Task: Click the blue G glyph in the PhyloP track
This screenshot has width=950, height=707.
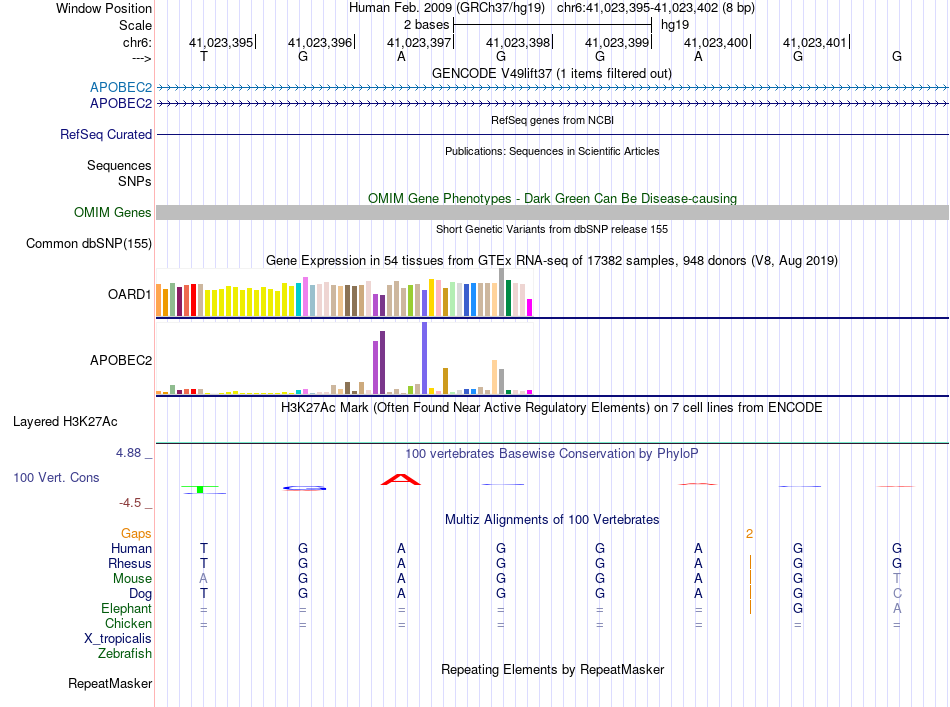Action: click(305, 488)
